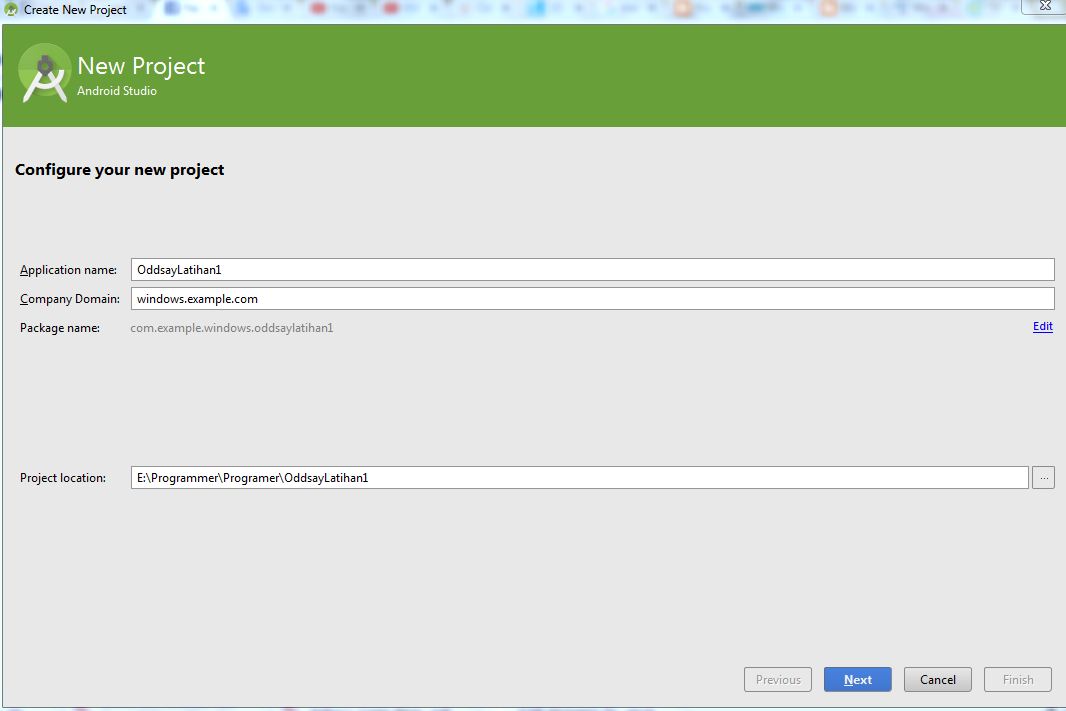Select package name text com.example.windows.oddsaylatihan1
The width and height of the screenshot is (1066, 711).
(232, 328)
